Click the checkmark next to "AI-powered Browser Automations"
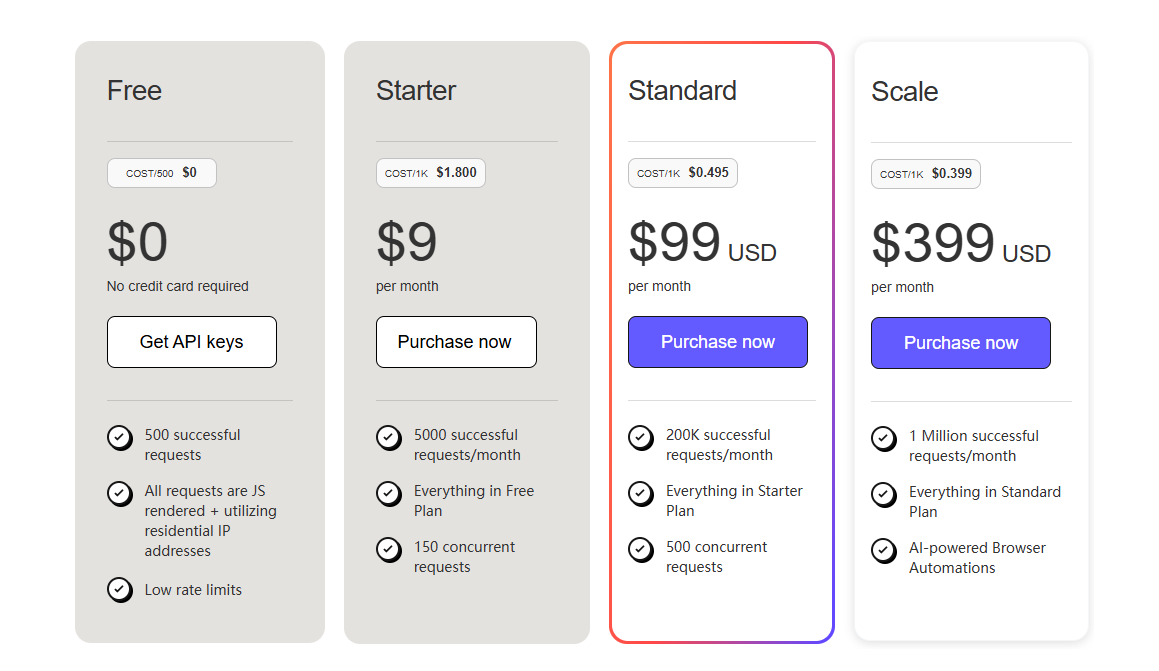The width and height of the screenshot is (1159, 671). pyautogui.click(x=883, y=550)
